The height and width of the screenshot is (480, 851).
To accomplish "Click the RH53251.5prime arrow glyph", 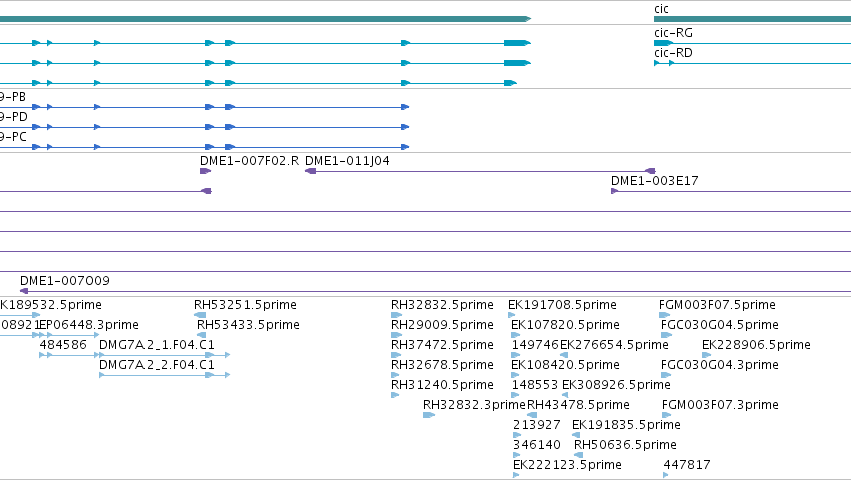I will tap(200, 315).
